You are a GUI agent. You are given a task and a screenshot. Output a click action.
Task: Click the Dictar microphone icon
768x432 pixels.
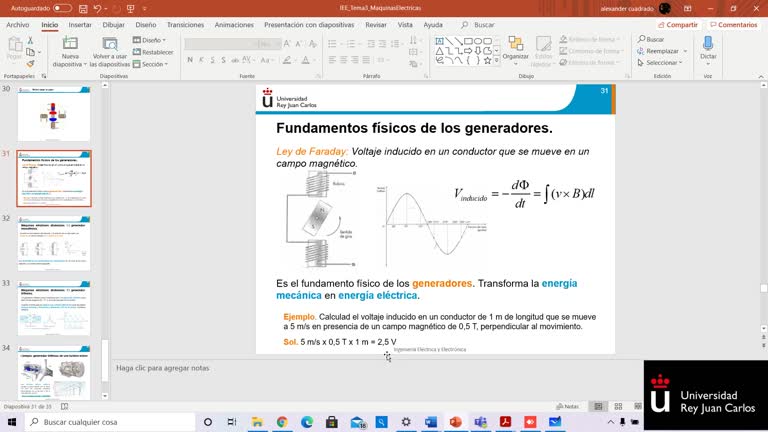tap(708, 44)
